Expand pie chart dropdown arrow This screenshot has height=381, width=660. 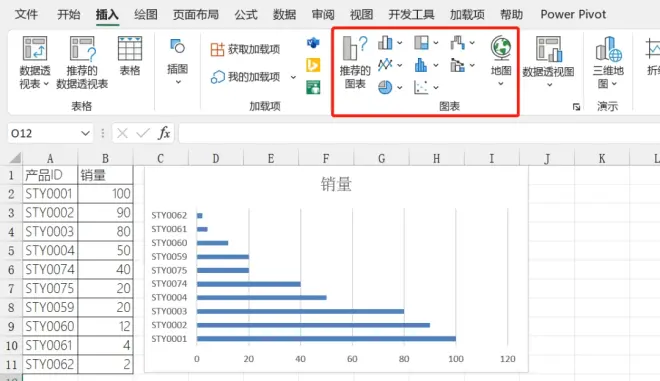(x=399, y=88)
